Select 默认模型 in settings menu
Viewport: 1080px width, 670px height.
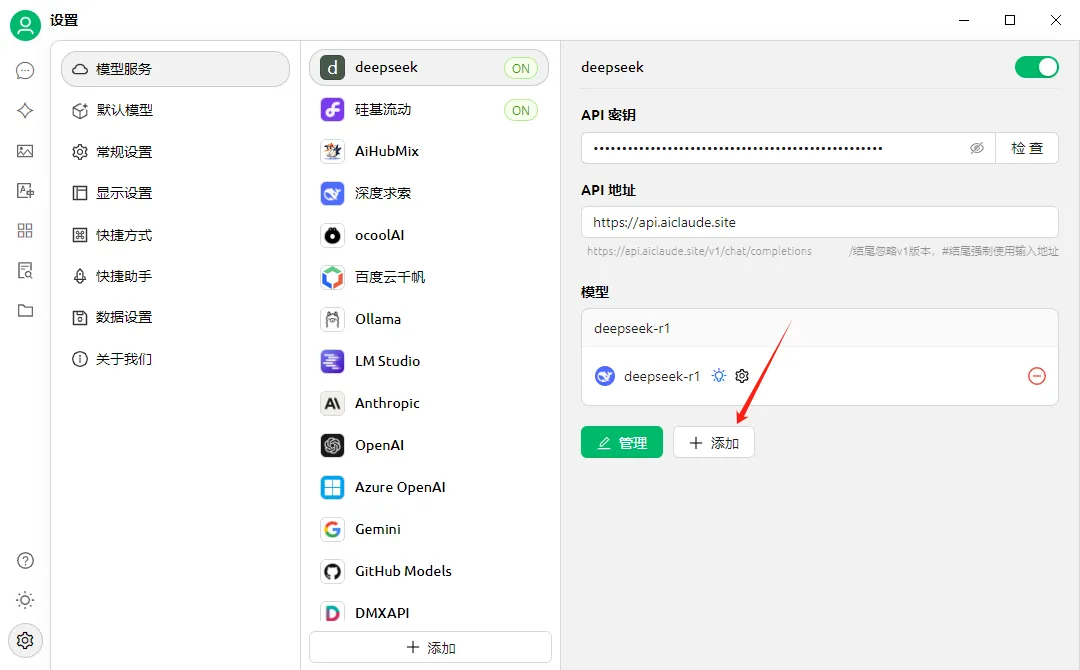[x=124, y=110]
